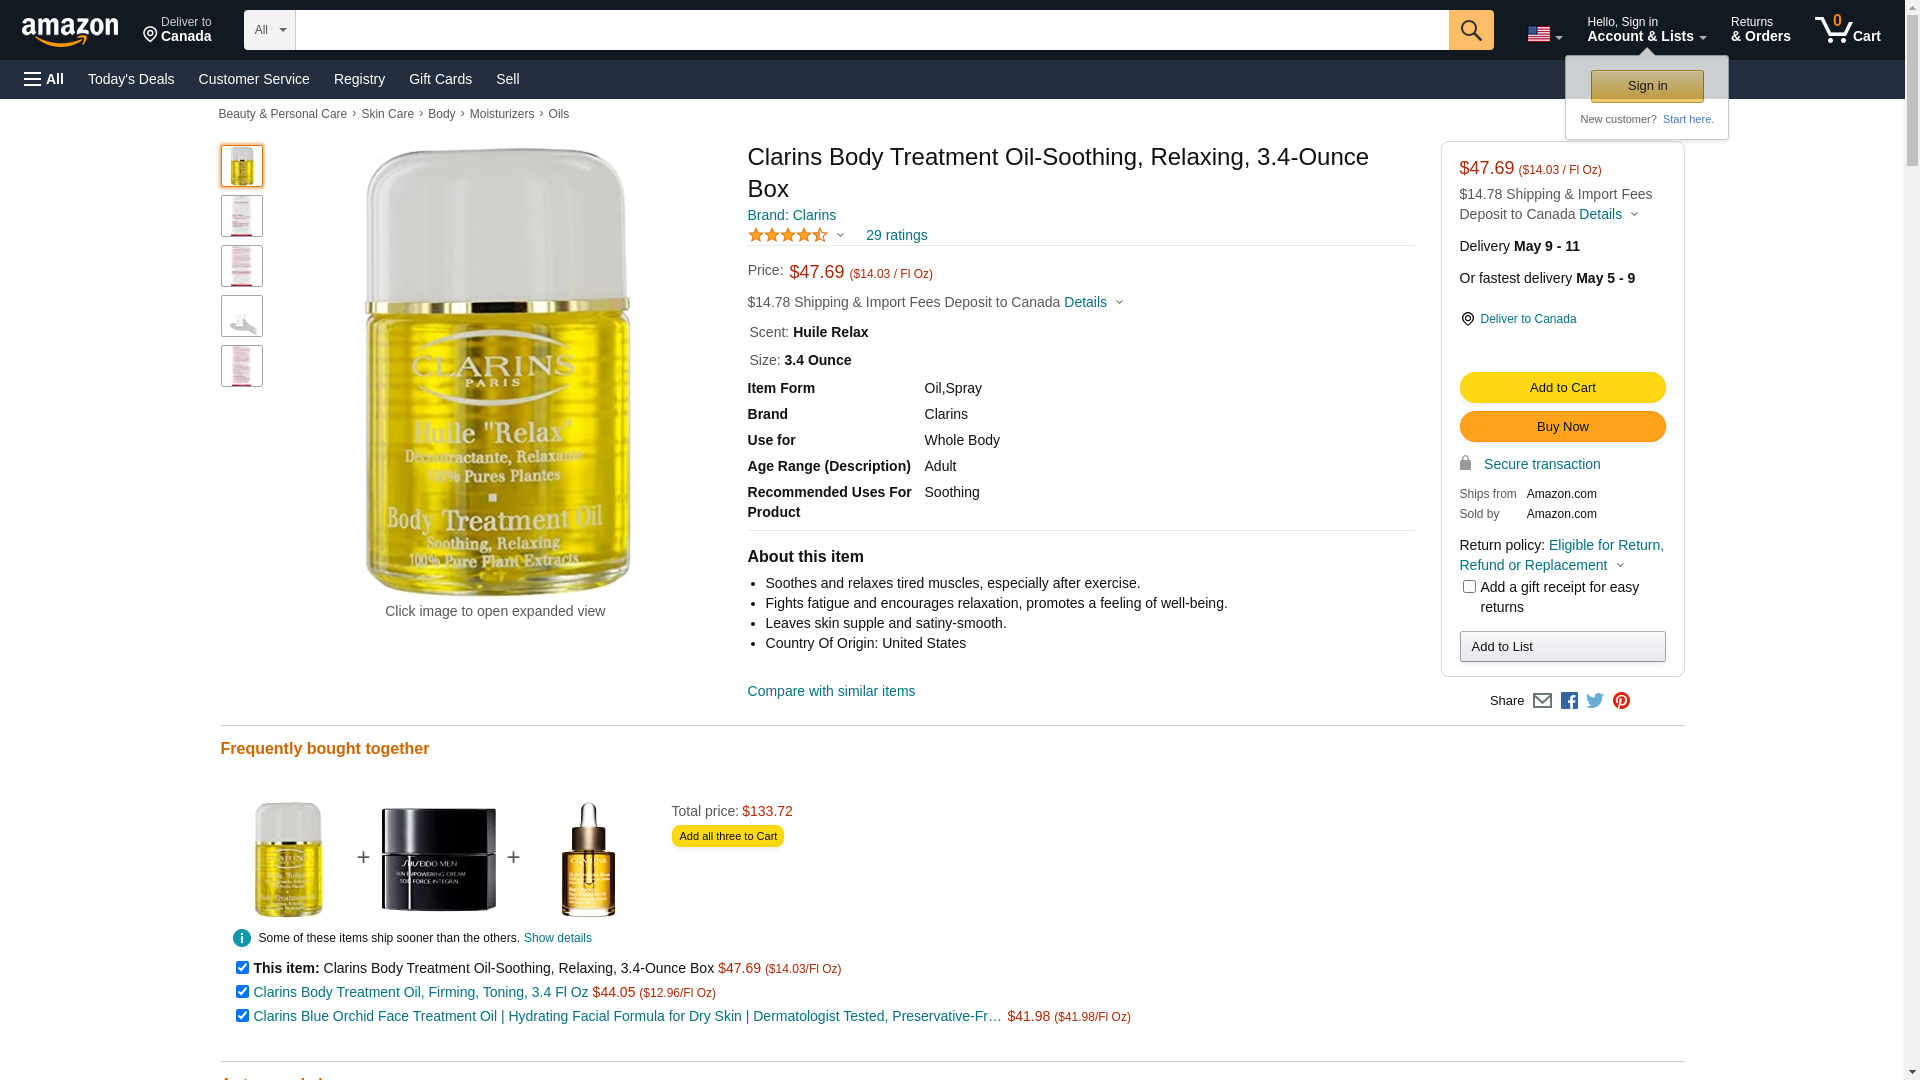Uncheck the Clarins Firming Toning oil checkbox
Screen dimensions: 1920x1080
tap(242, 992)
